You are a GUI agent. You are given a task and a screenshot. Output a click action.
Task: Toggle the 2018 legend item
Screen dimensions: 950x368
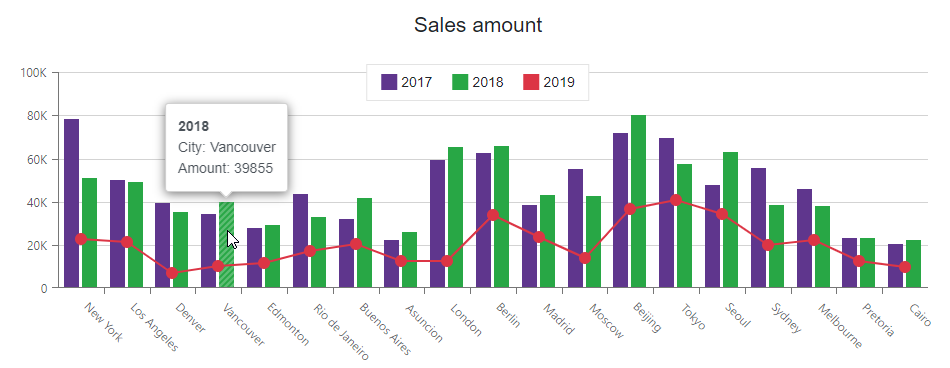tap(477, 82)
